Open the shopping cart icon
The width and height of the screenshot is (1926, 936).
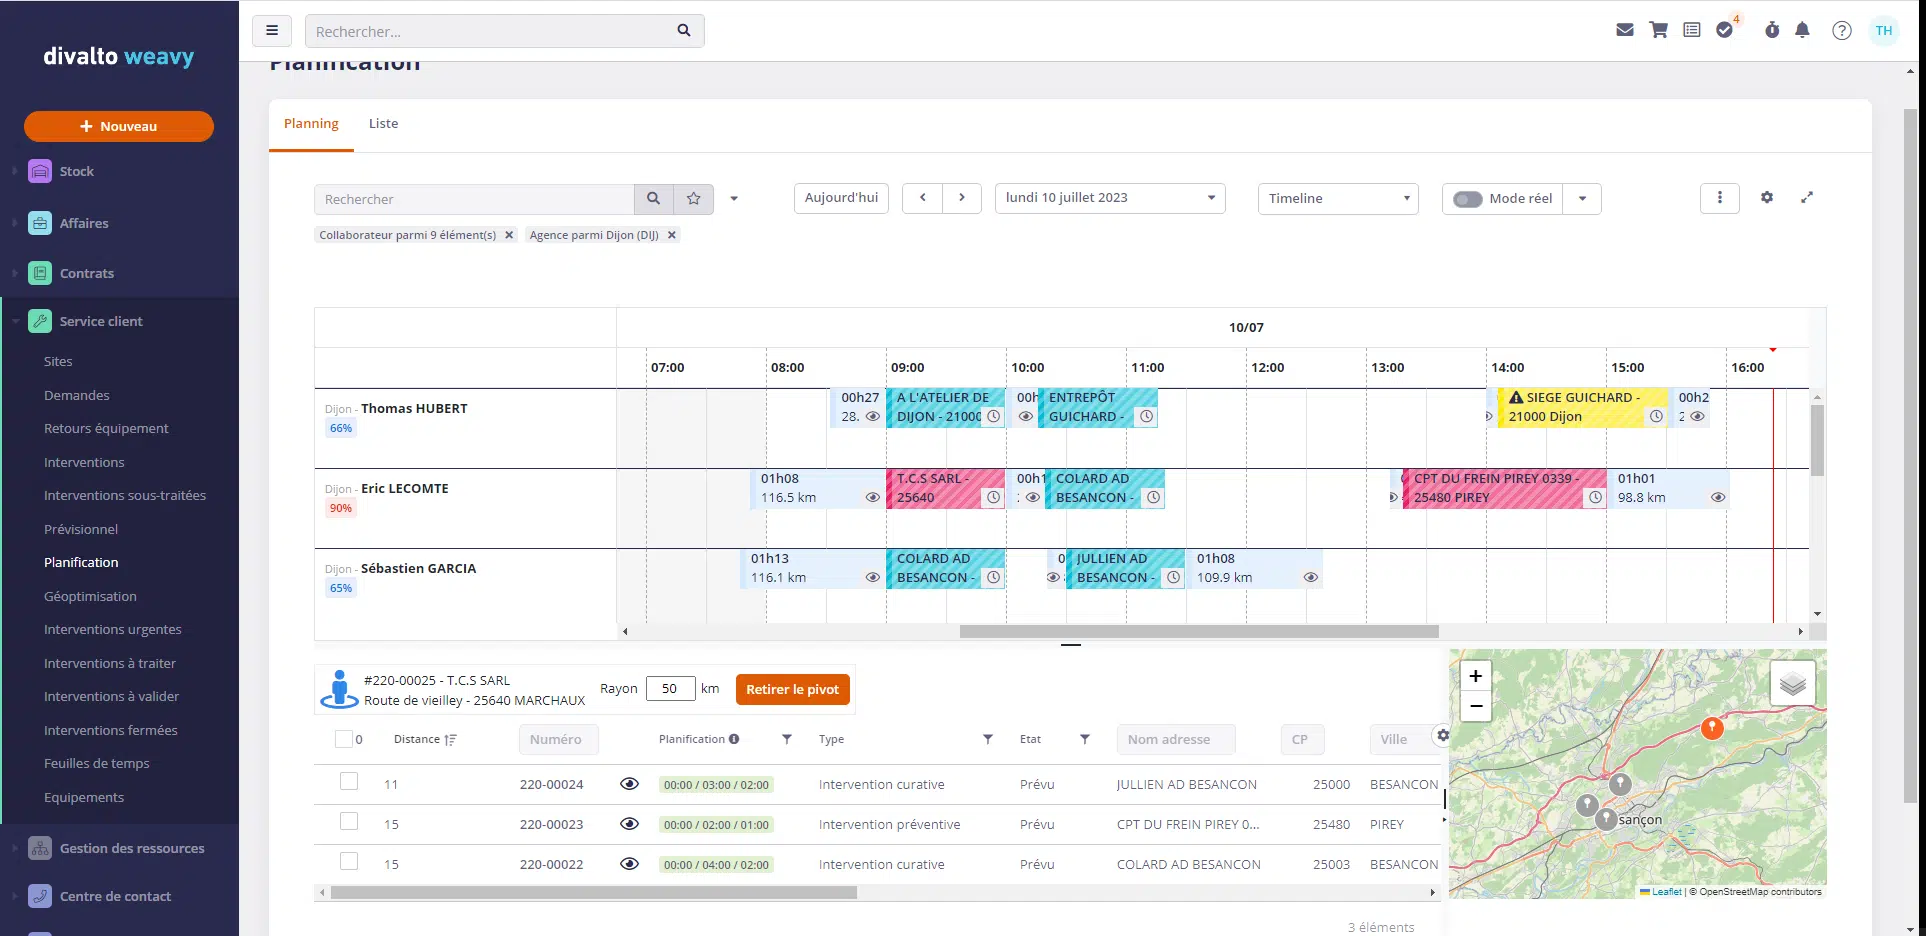[1658, 30]
